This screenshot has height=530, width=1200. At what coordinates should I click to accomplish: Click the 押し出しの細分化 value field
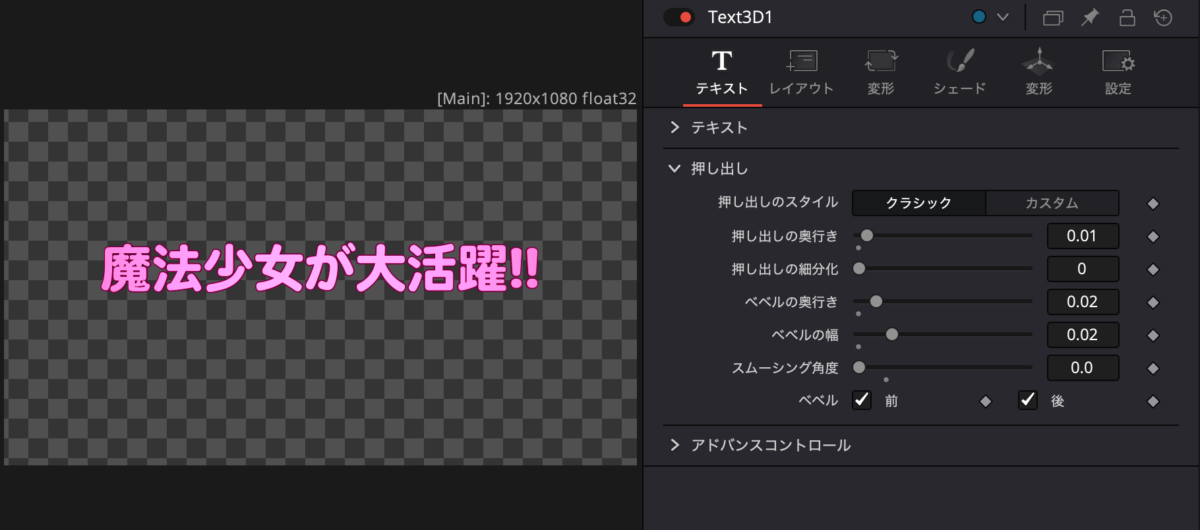tap(1083, 269)
